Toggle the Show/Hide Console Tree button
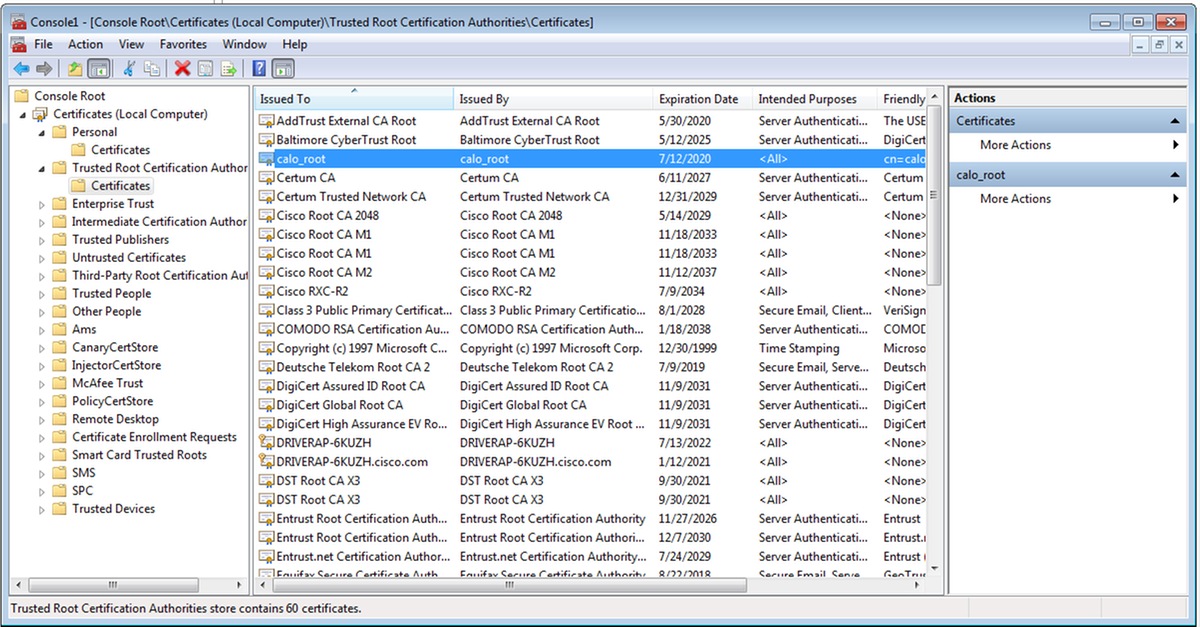1200x627 pixels. pyautogui.click(x=99, y=69)
